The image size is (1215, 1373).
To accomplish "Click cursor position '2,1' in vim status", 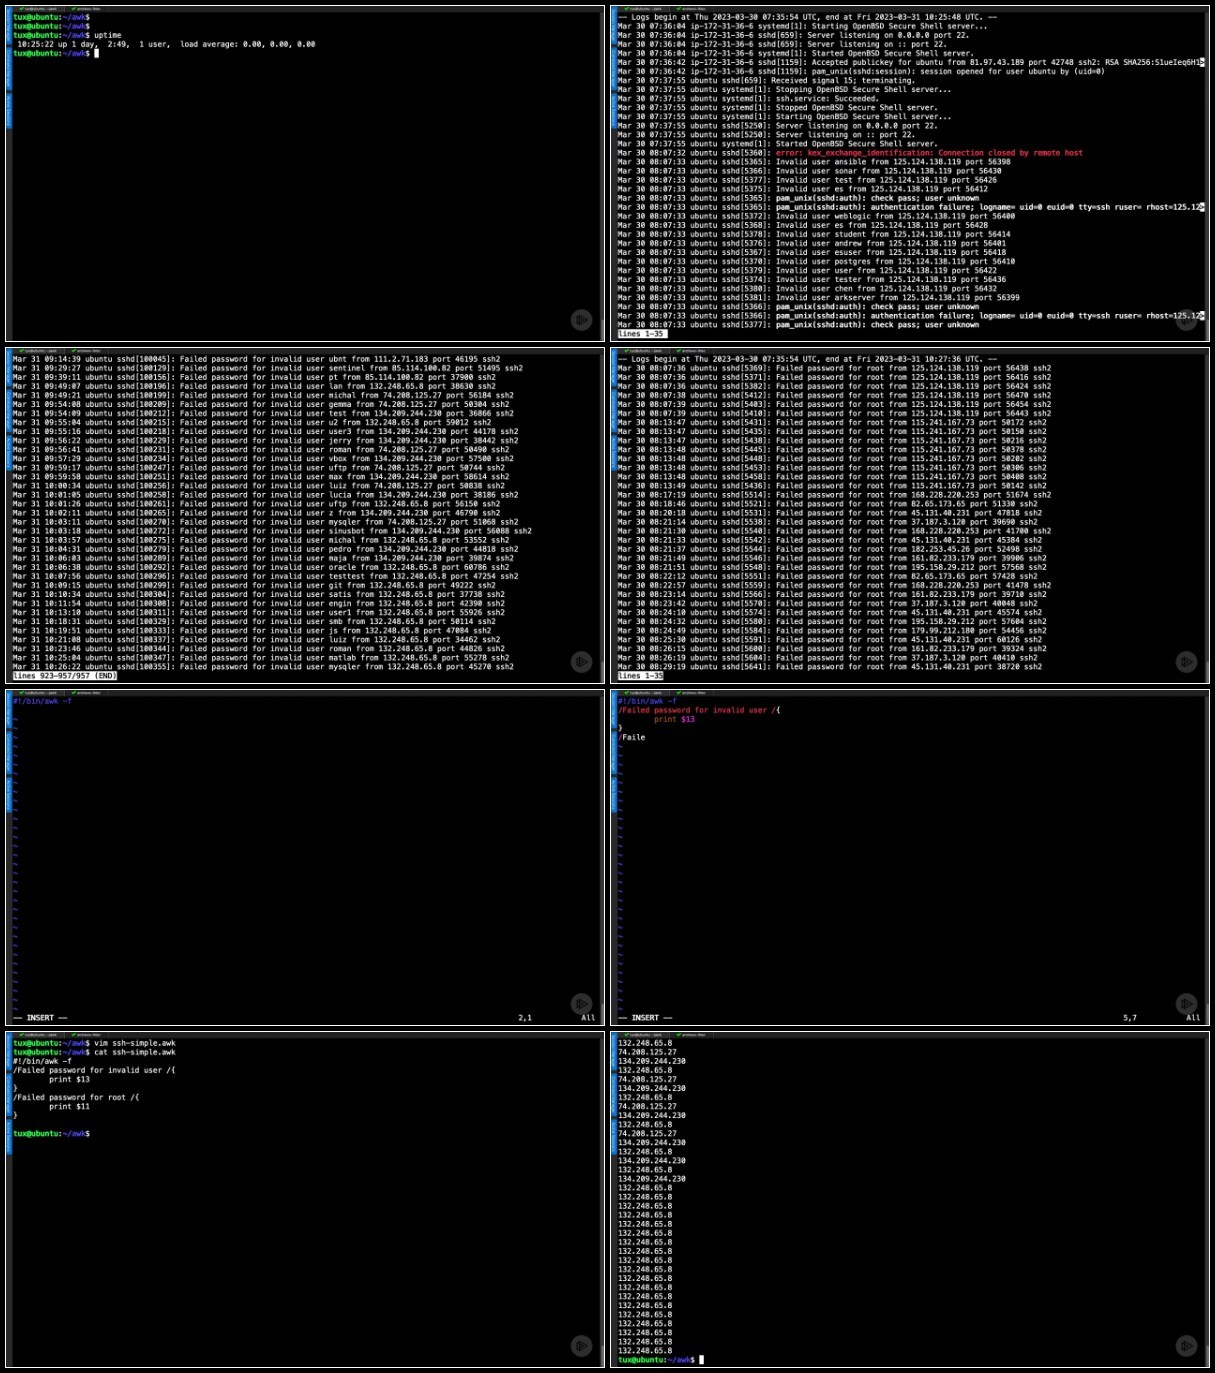I will [x=525, y=1018].
